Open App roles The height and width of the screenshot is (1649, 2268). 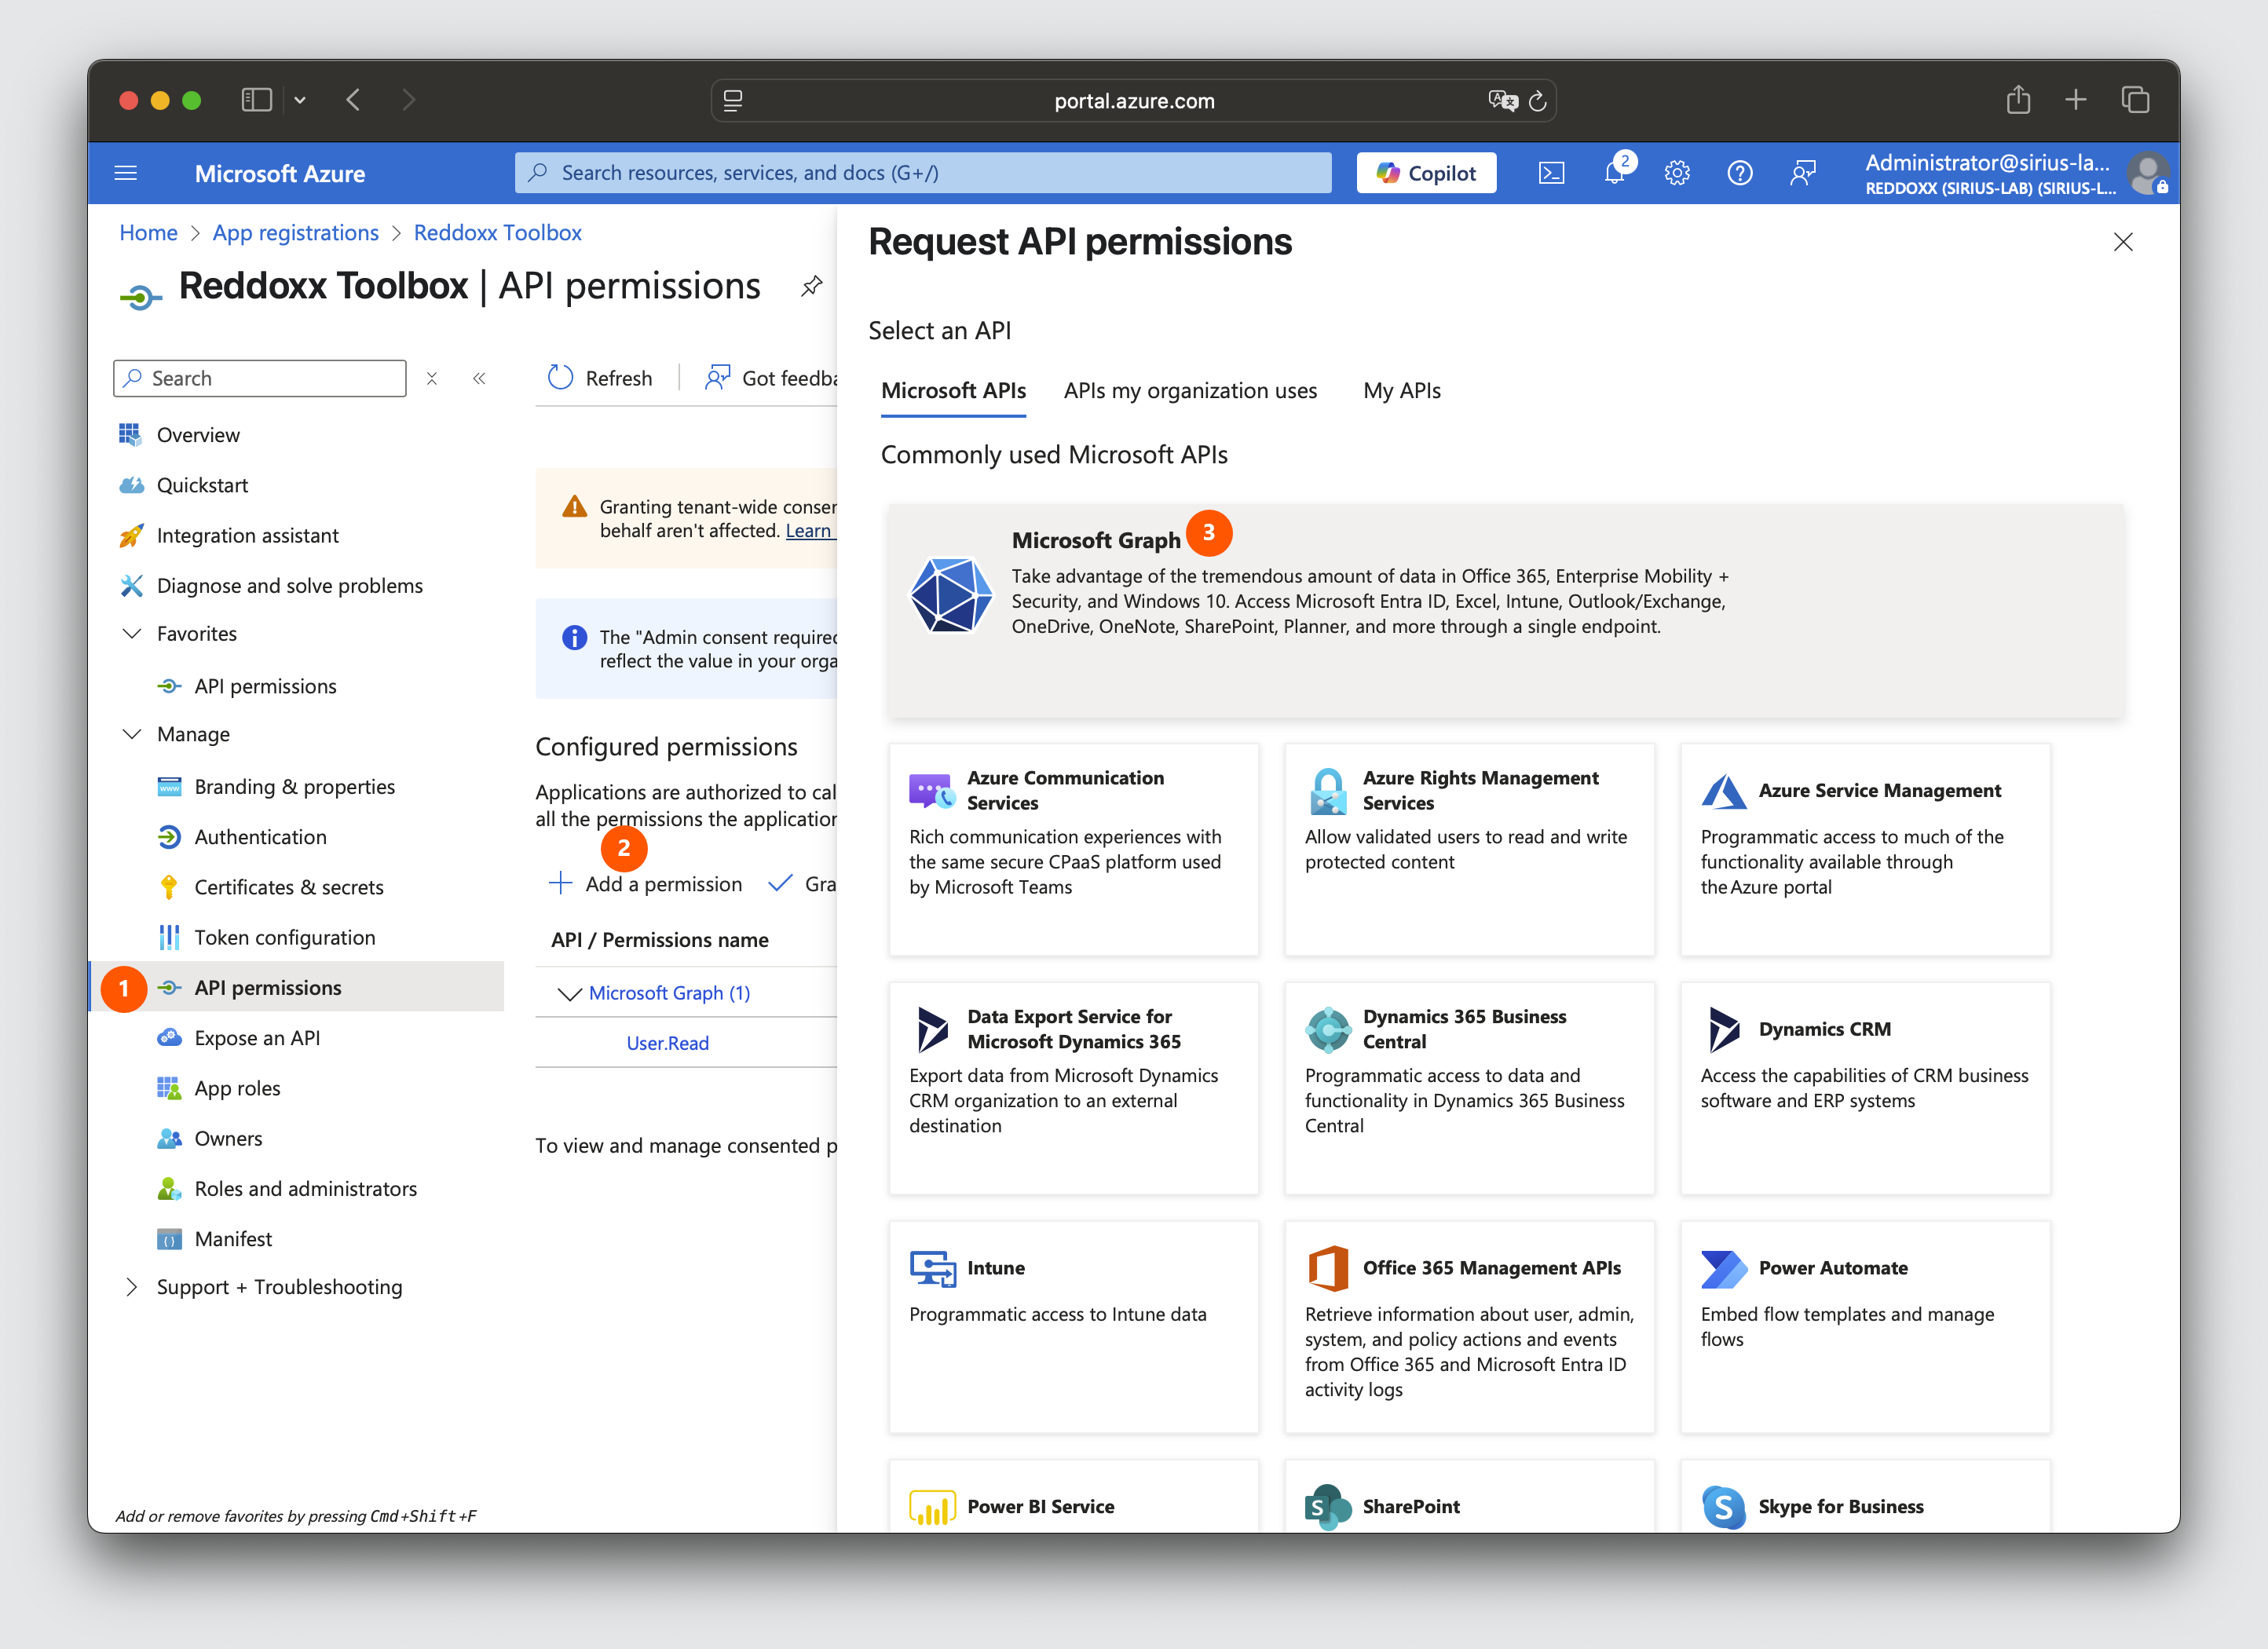click(x=237, y=1088)
